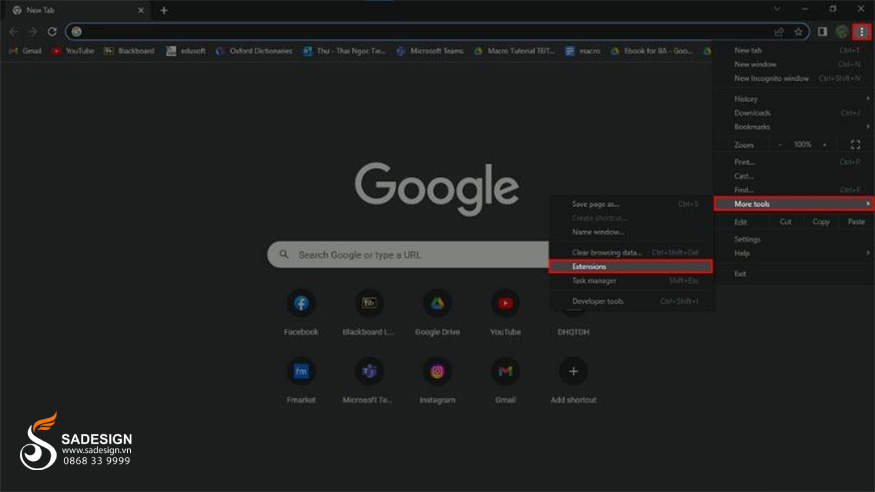875x492 pixels.
Task: Open the macro document bookmark
Action: pos(583,51)
